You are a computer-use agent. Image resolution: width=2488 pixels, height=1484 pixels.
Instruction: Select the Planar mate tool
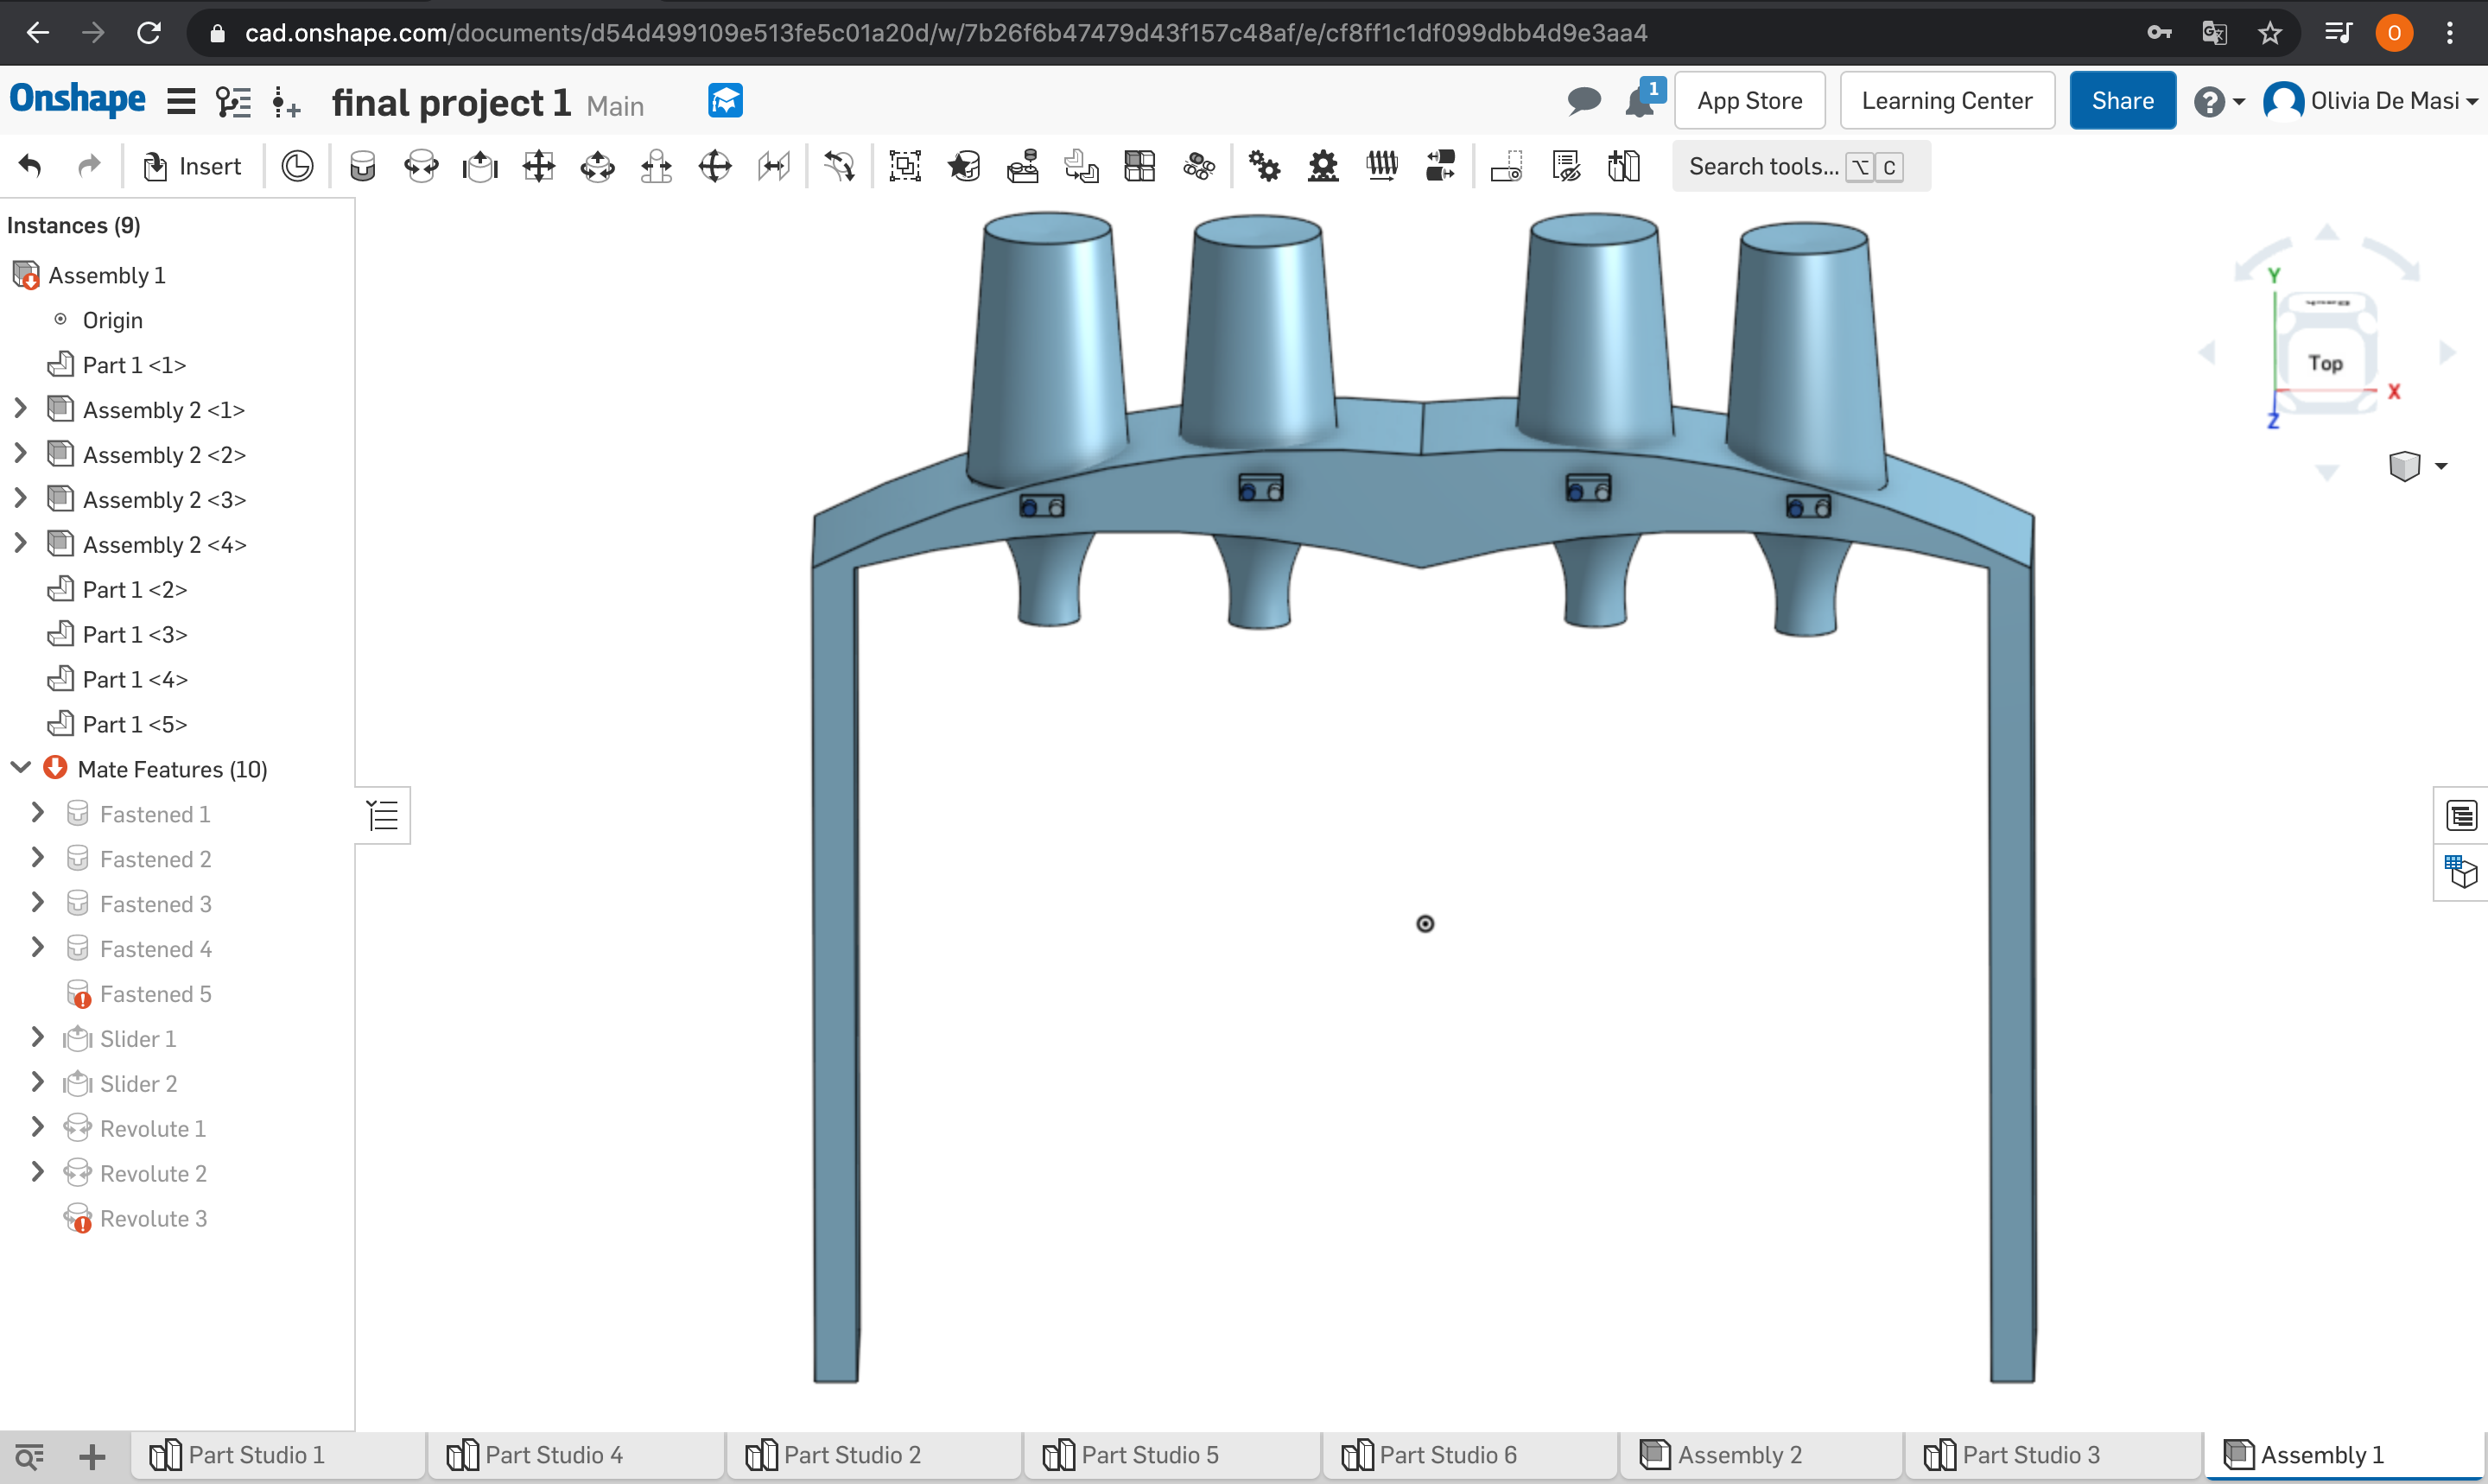538,166
